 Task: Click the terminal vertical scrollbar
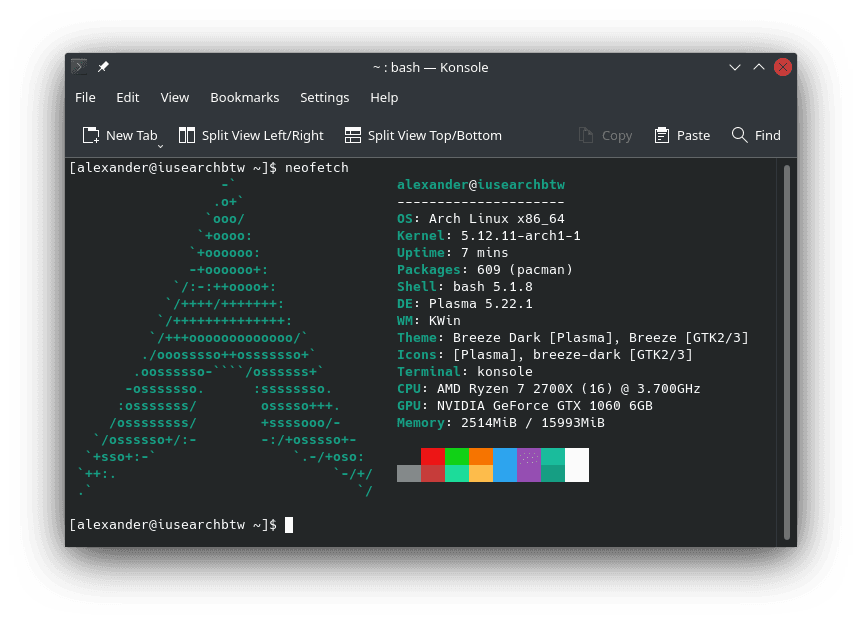(787, 352)
